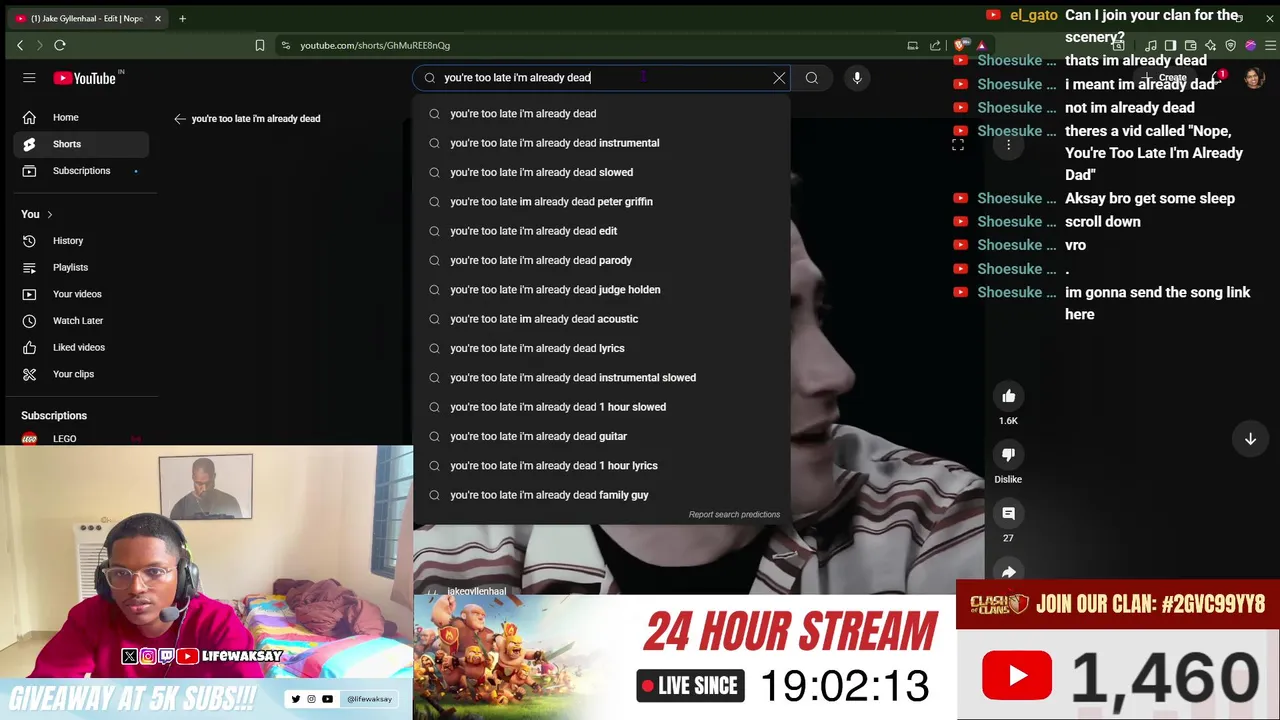The image size is (1280, 720).
Task: Reload the browser page
Action: click(x=60, y=45)
